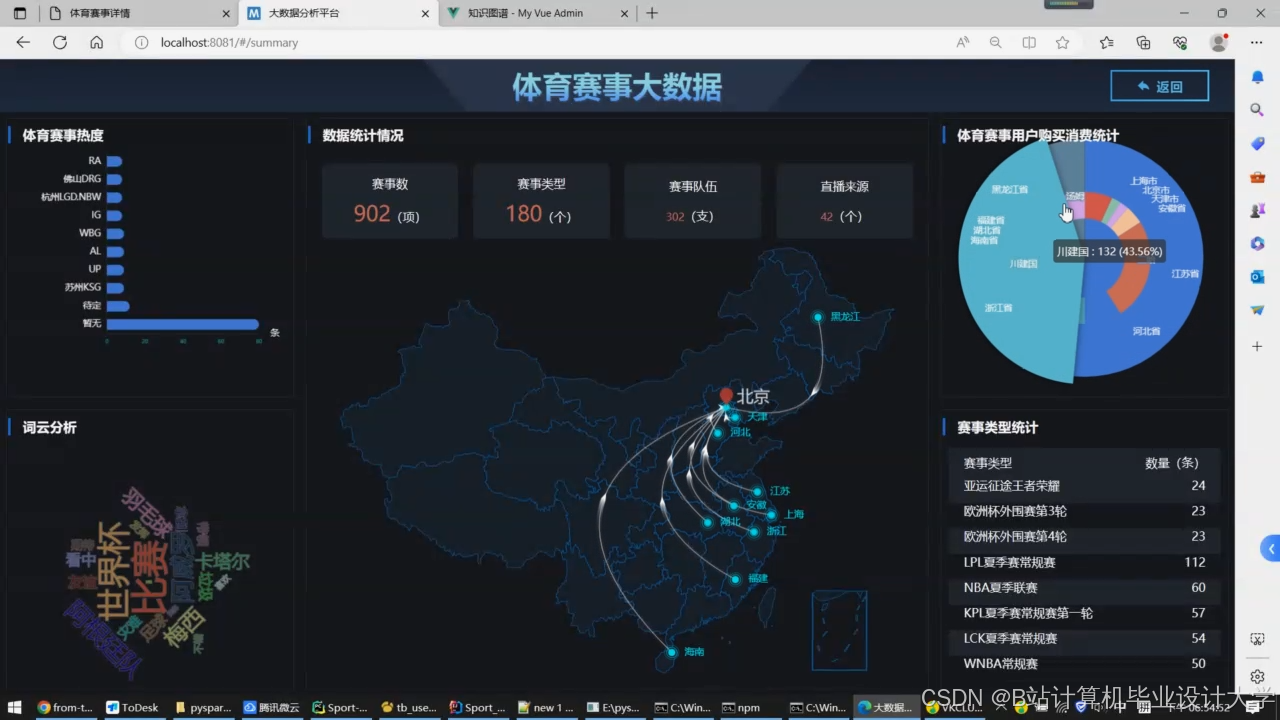Open the sidebar paper plane icon
This screenshot has height=720, width=1280.
1258,311
